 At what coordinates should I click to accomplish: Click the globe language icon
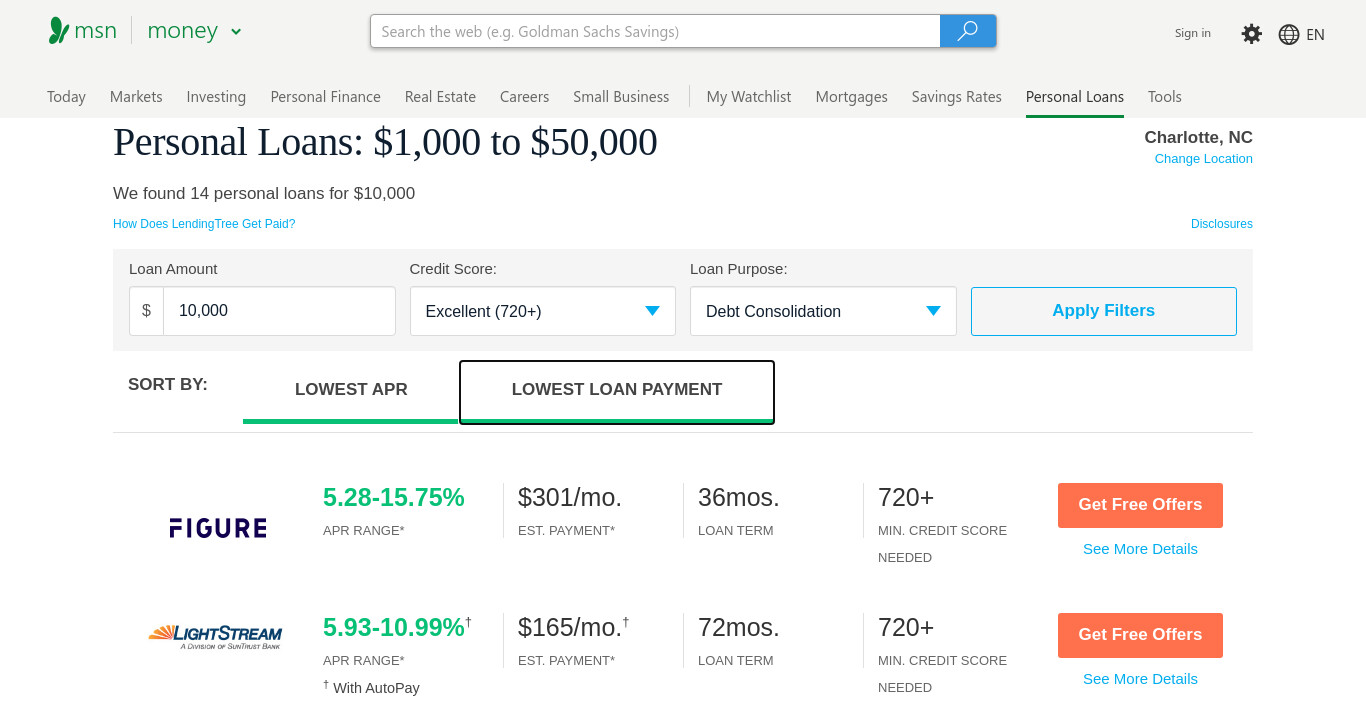coord(1289,34)
